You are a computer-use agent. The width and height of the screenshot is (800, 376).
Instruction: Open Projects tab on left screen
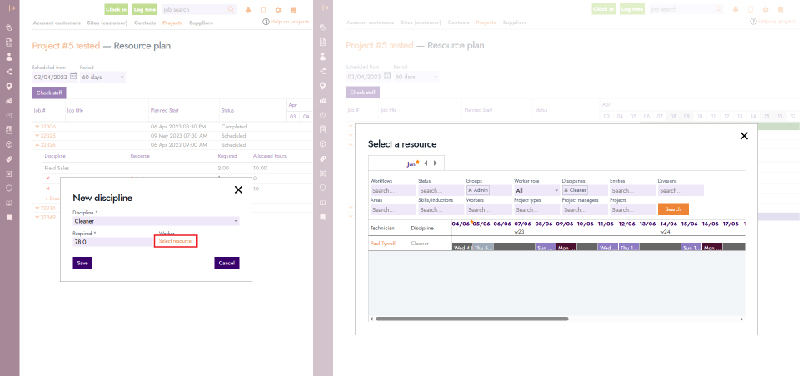pos(172,23)
